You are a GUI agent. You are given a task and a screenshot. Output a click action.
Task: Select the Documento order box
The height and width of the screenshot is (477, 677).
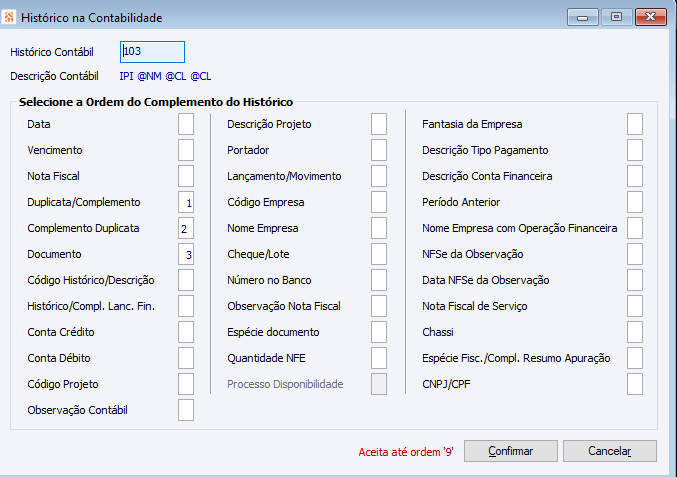(x=186, y=254)
